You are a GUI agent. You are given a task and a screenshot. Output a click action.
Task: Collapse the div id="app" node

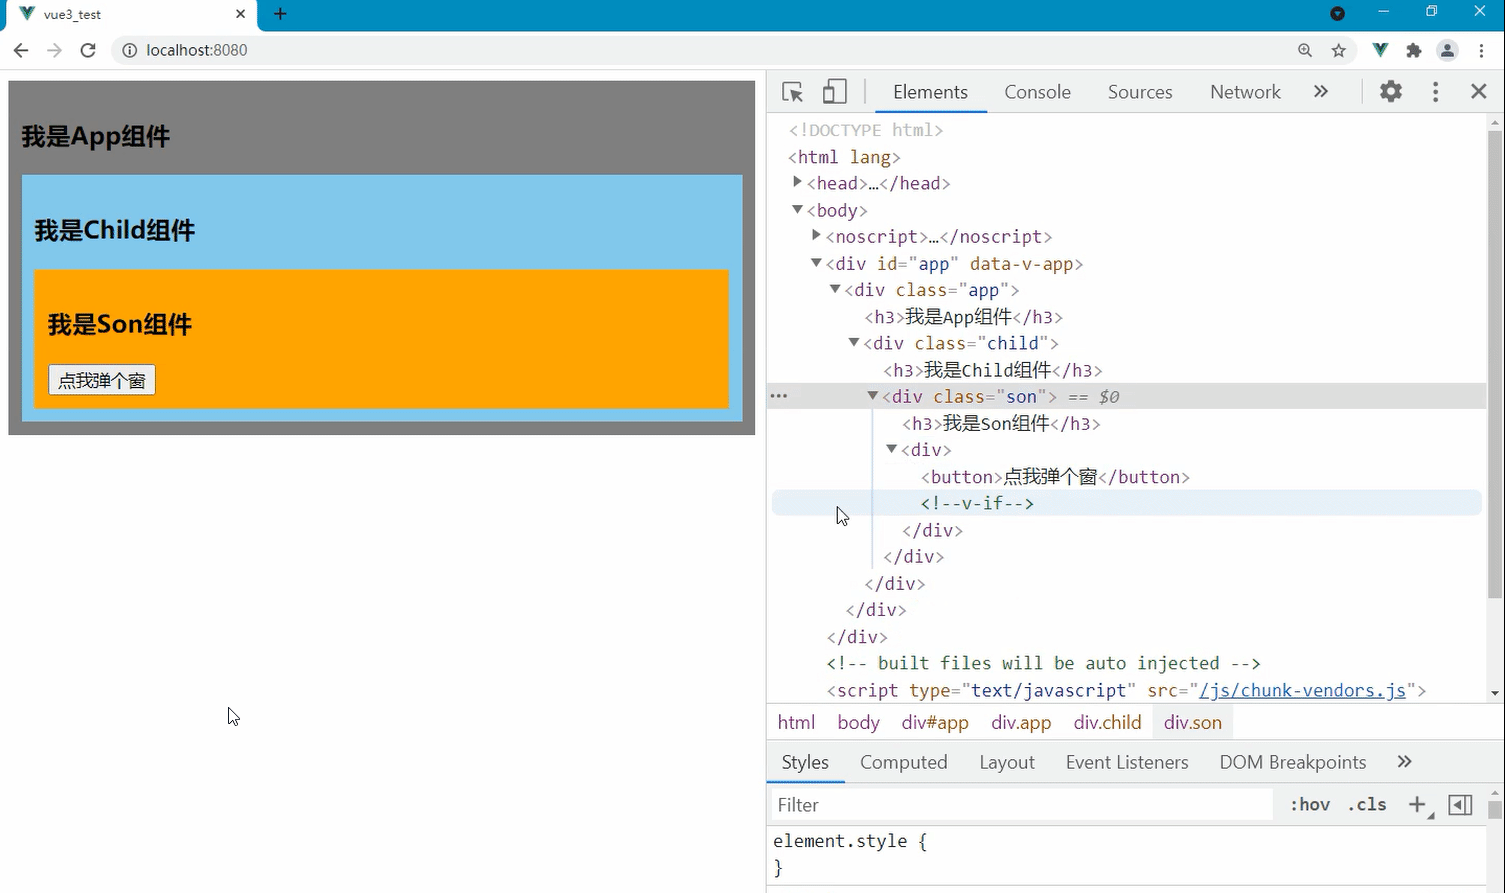click(816, 263)
